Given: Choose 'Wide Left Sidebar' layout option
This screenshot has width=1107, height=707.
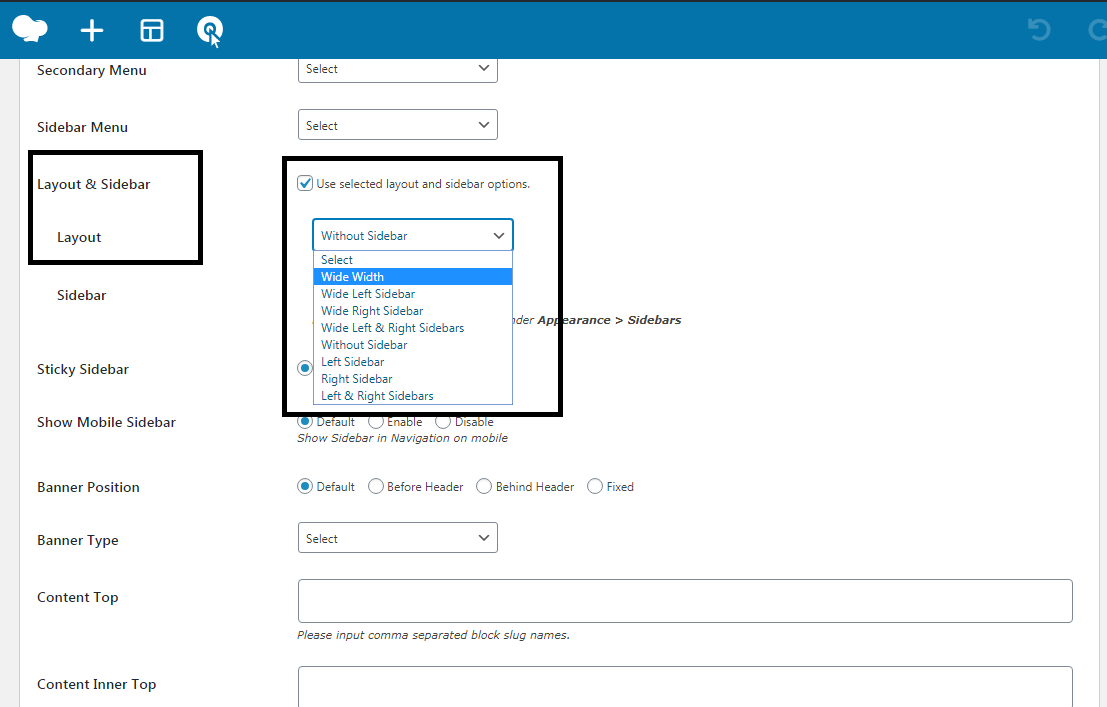Looking at the screenshot, I should 413,294.
